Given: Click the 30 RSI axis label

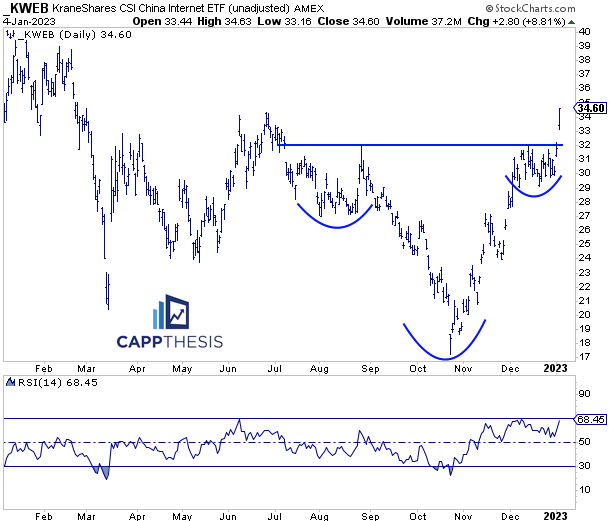Looking at the screenshot, I should (x=584, y=465).
